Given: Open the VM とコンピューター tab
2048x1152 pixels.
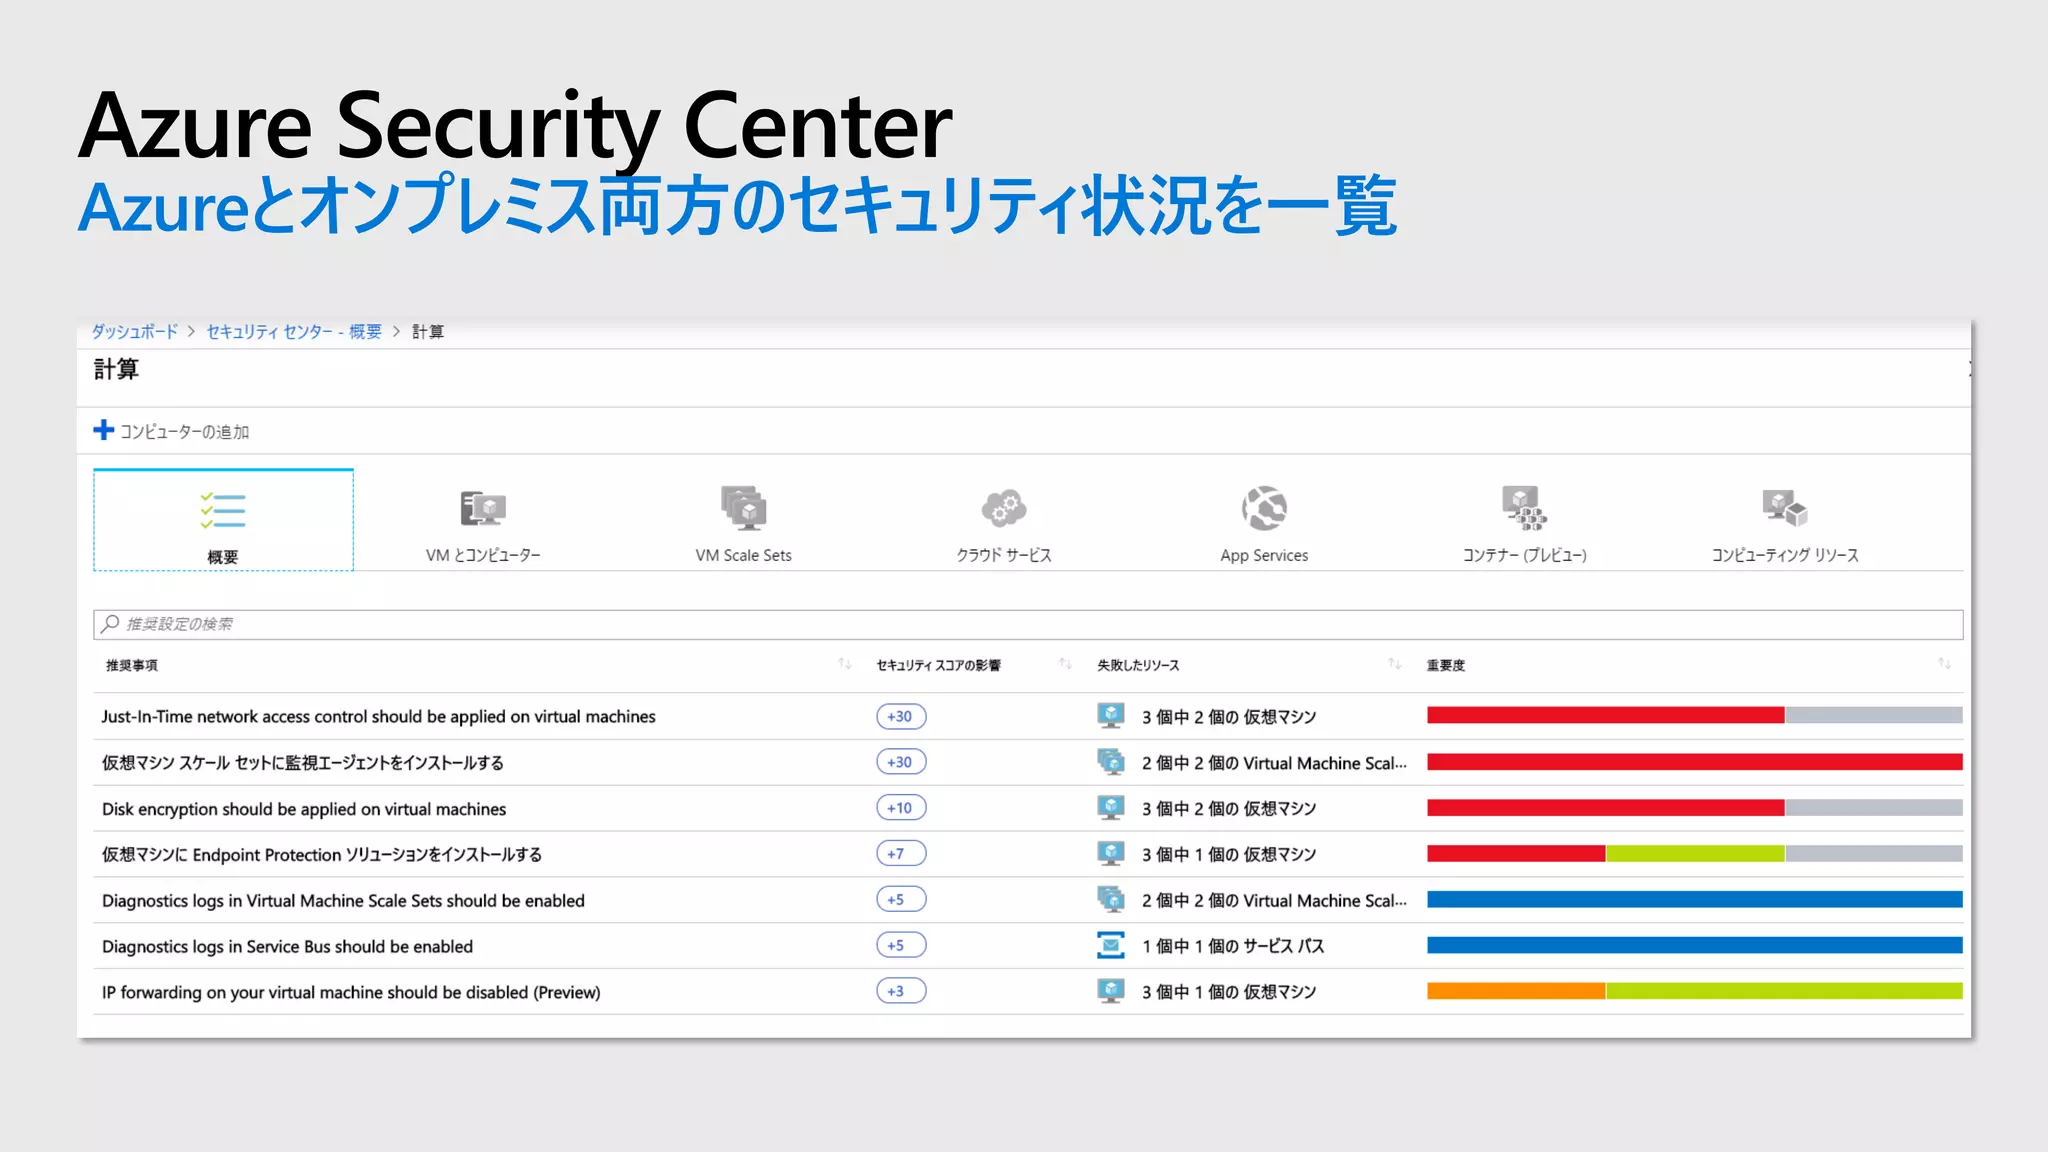Looking at the screenshot, I should click(x=483, y=520).
